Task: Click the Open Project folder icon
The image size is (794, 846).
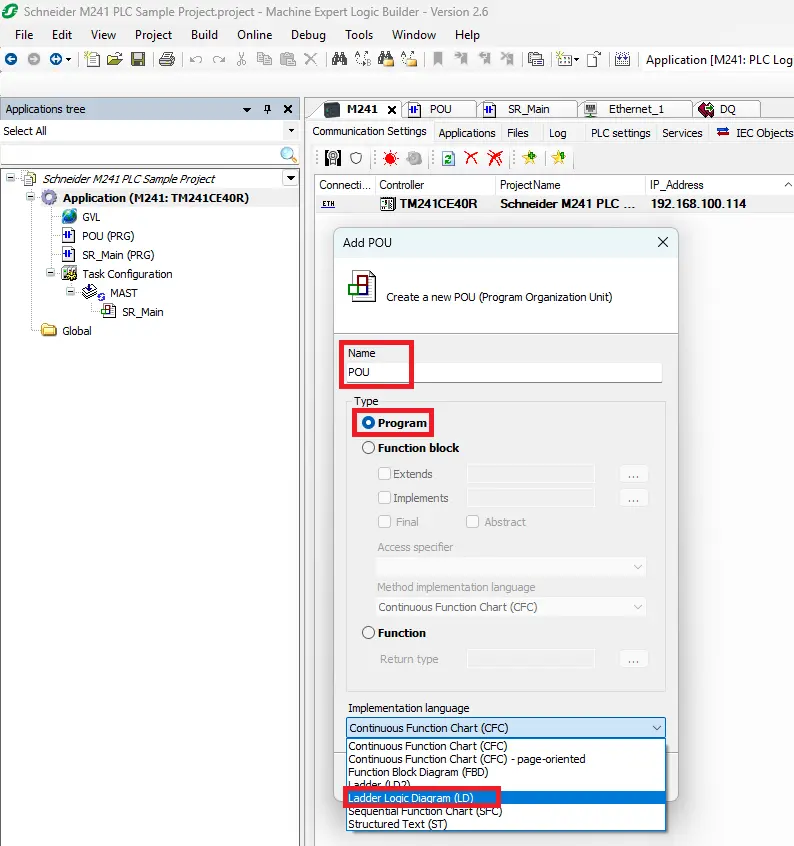Action: [x=114, y=59]
